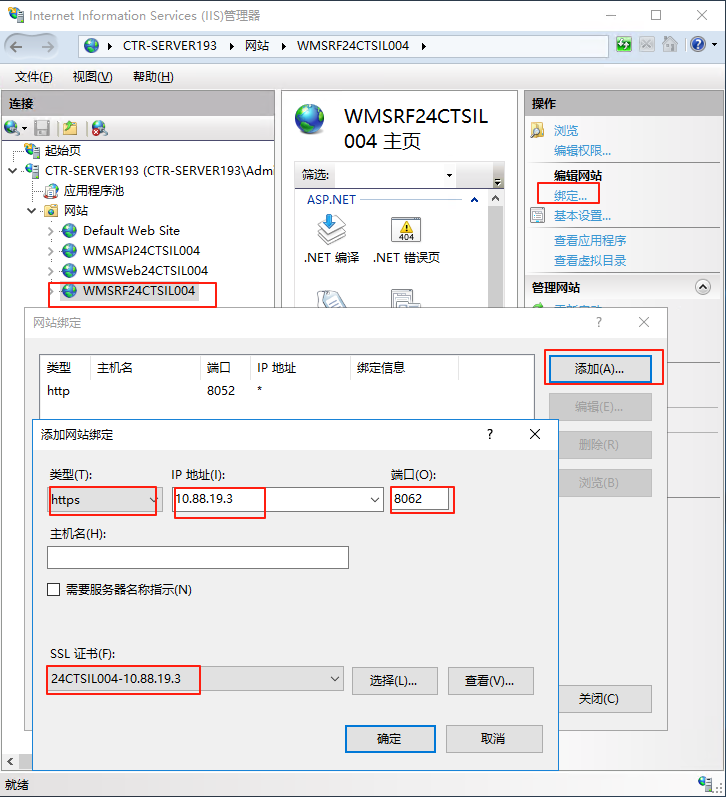Open the 类型 https dropdown
Viewport: 726px width, 797px height.
pos(103,499)
